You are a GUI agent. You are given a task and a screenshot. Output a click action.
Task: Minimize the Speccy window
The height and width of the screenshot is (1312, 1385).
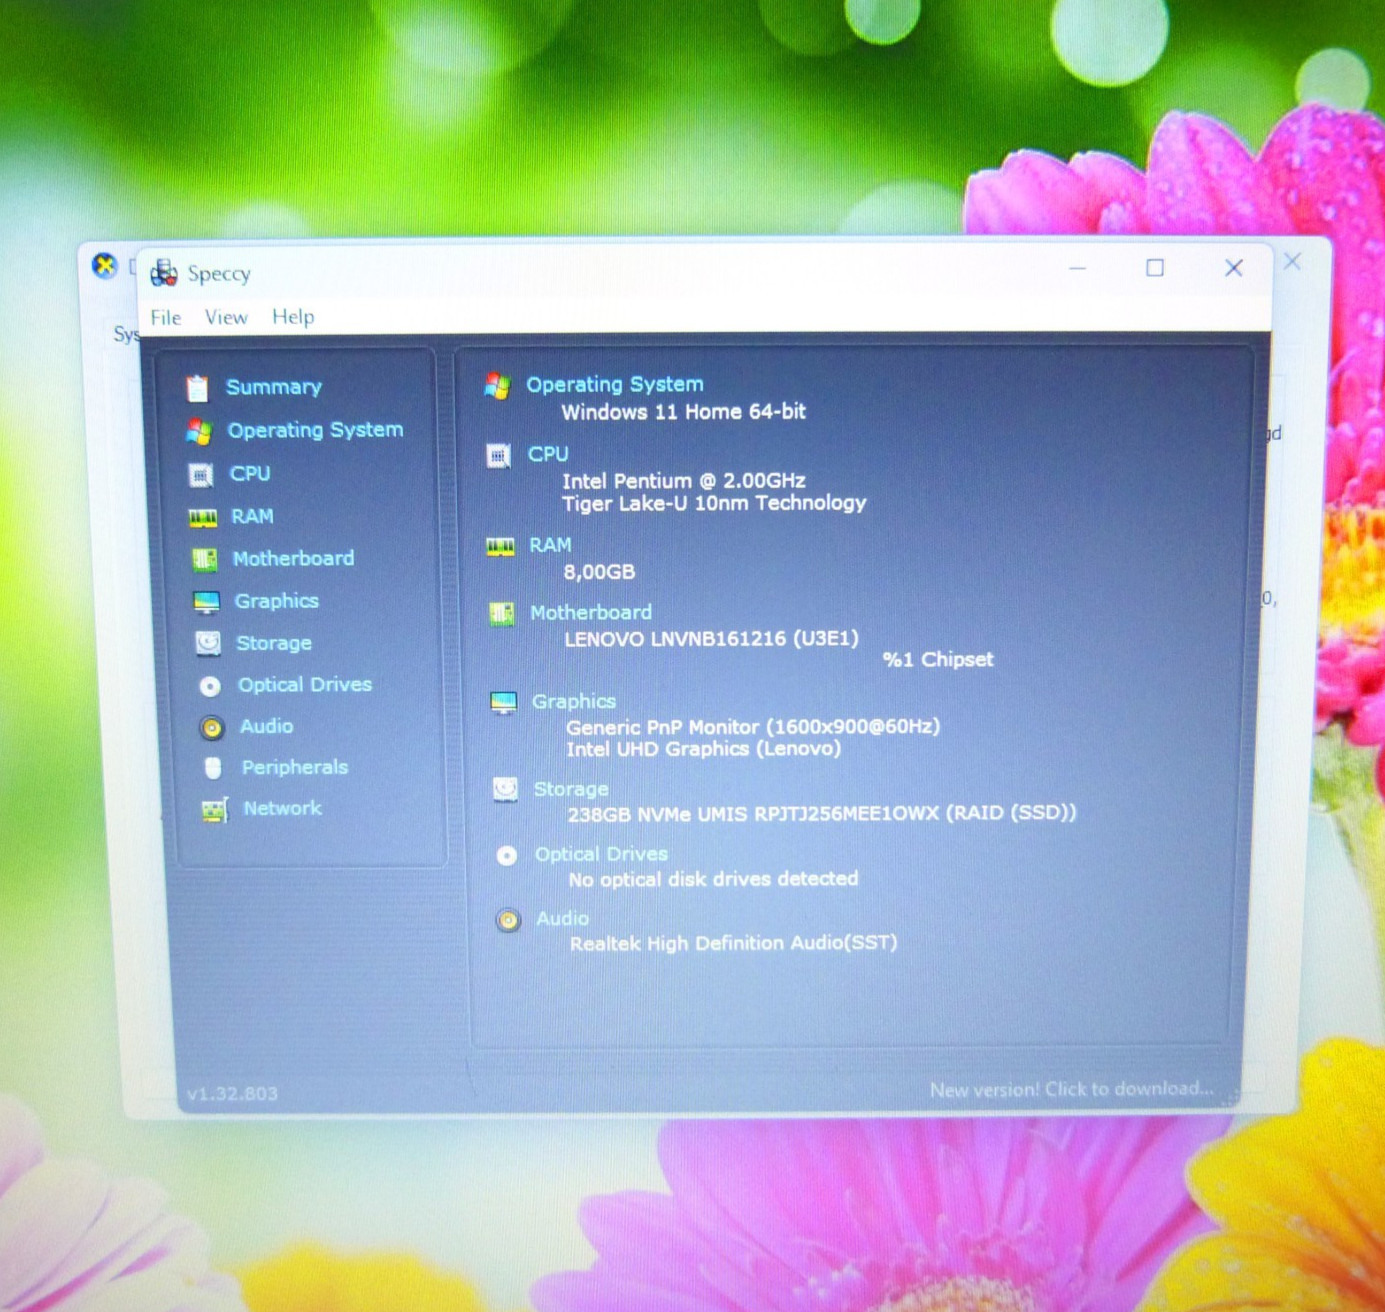coord(1077,268)
